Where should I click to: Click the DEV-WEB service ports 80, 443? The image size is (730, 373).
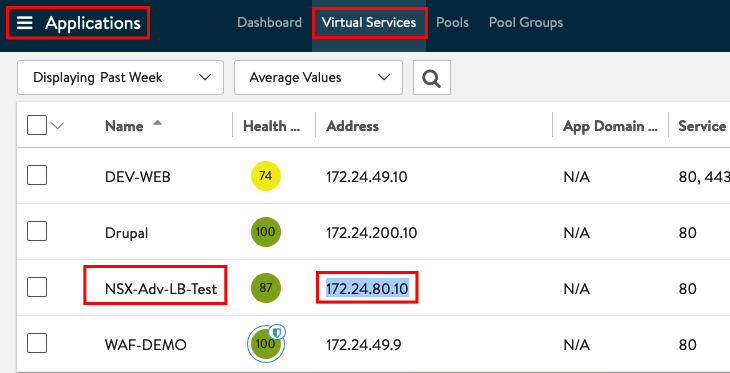704,177
